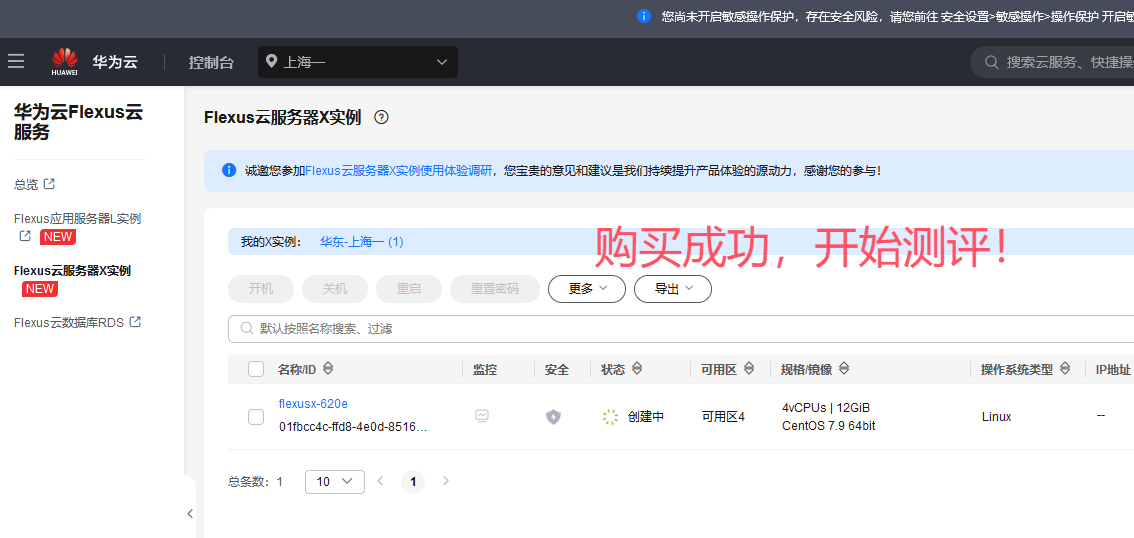Click external link icon next to Flexus云数据库RDS
Image resolution: width=1134 pixels, height=538 pixels.
tap(135, 322)
